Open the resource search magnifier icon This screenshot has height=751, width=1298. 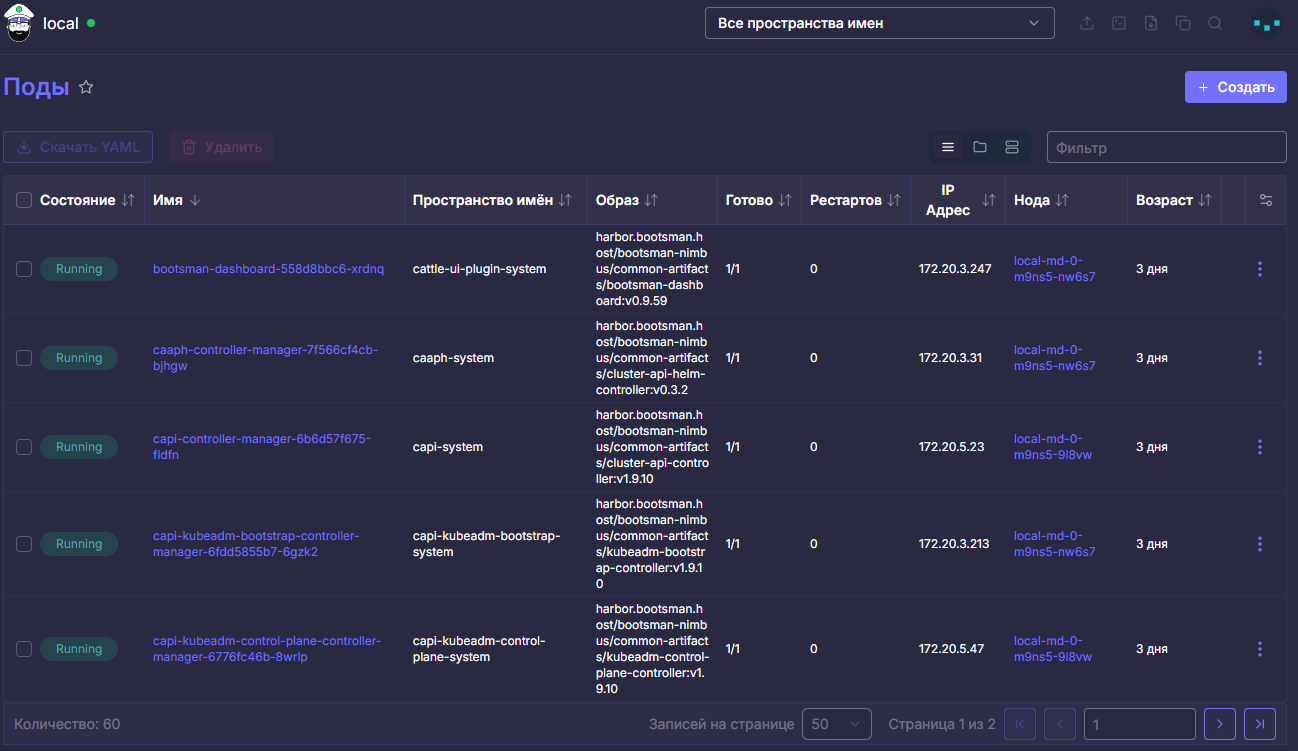(x=1215, y=23)
